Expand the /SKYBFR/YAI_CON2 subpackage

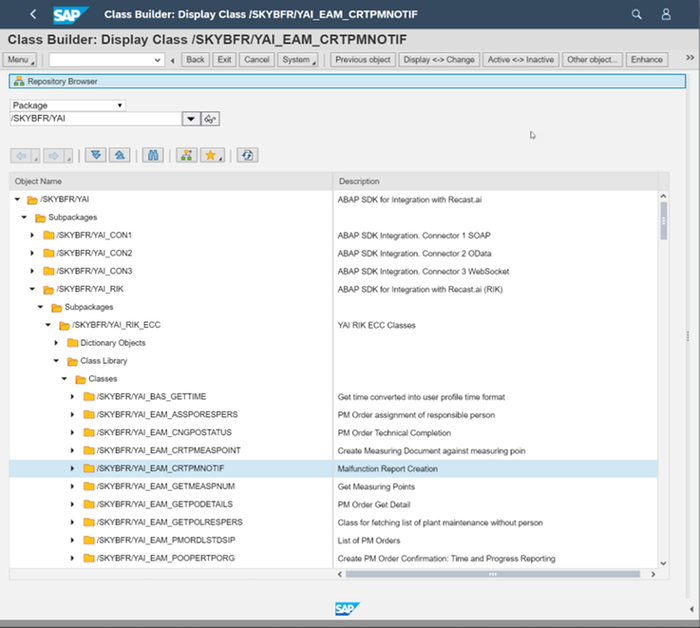click(x=32, y=253)
